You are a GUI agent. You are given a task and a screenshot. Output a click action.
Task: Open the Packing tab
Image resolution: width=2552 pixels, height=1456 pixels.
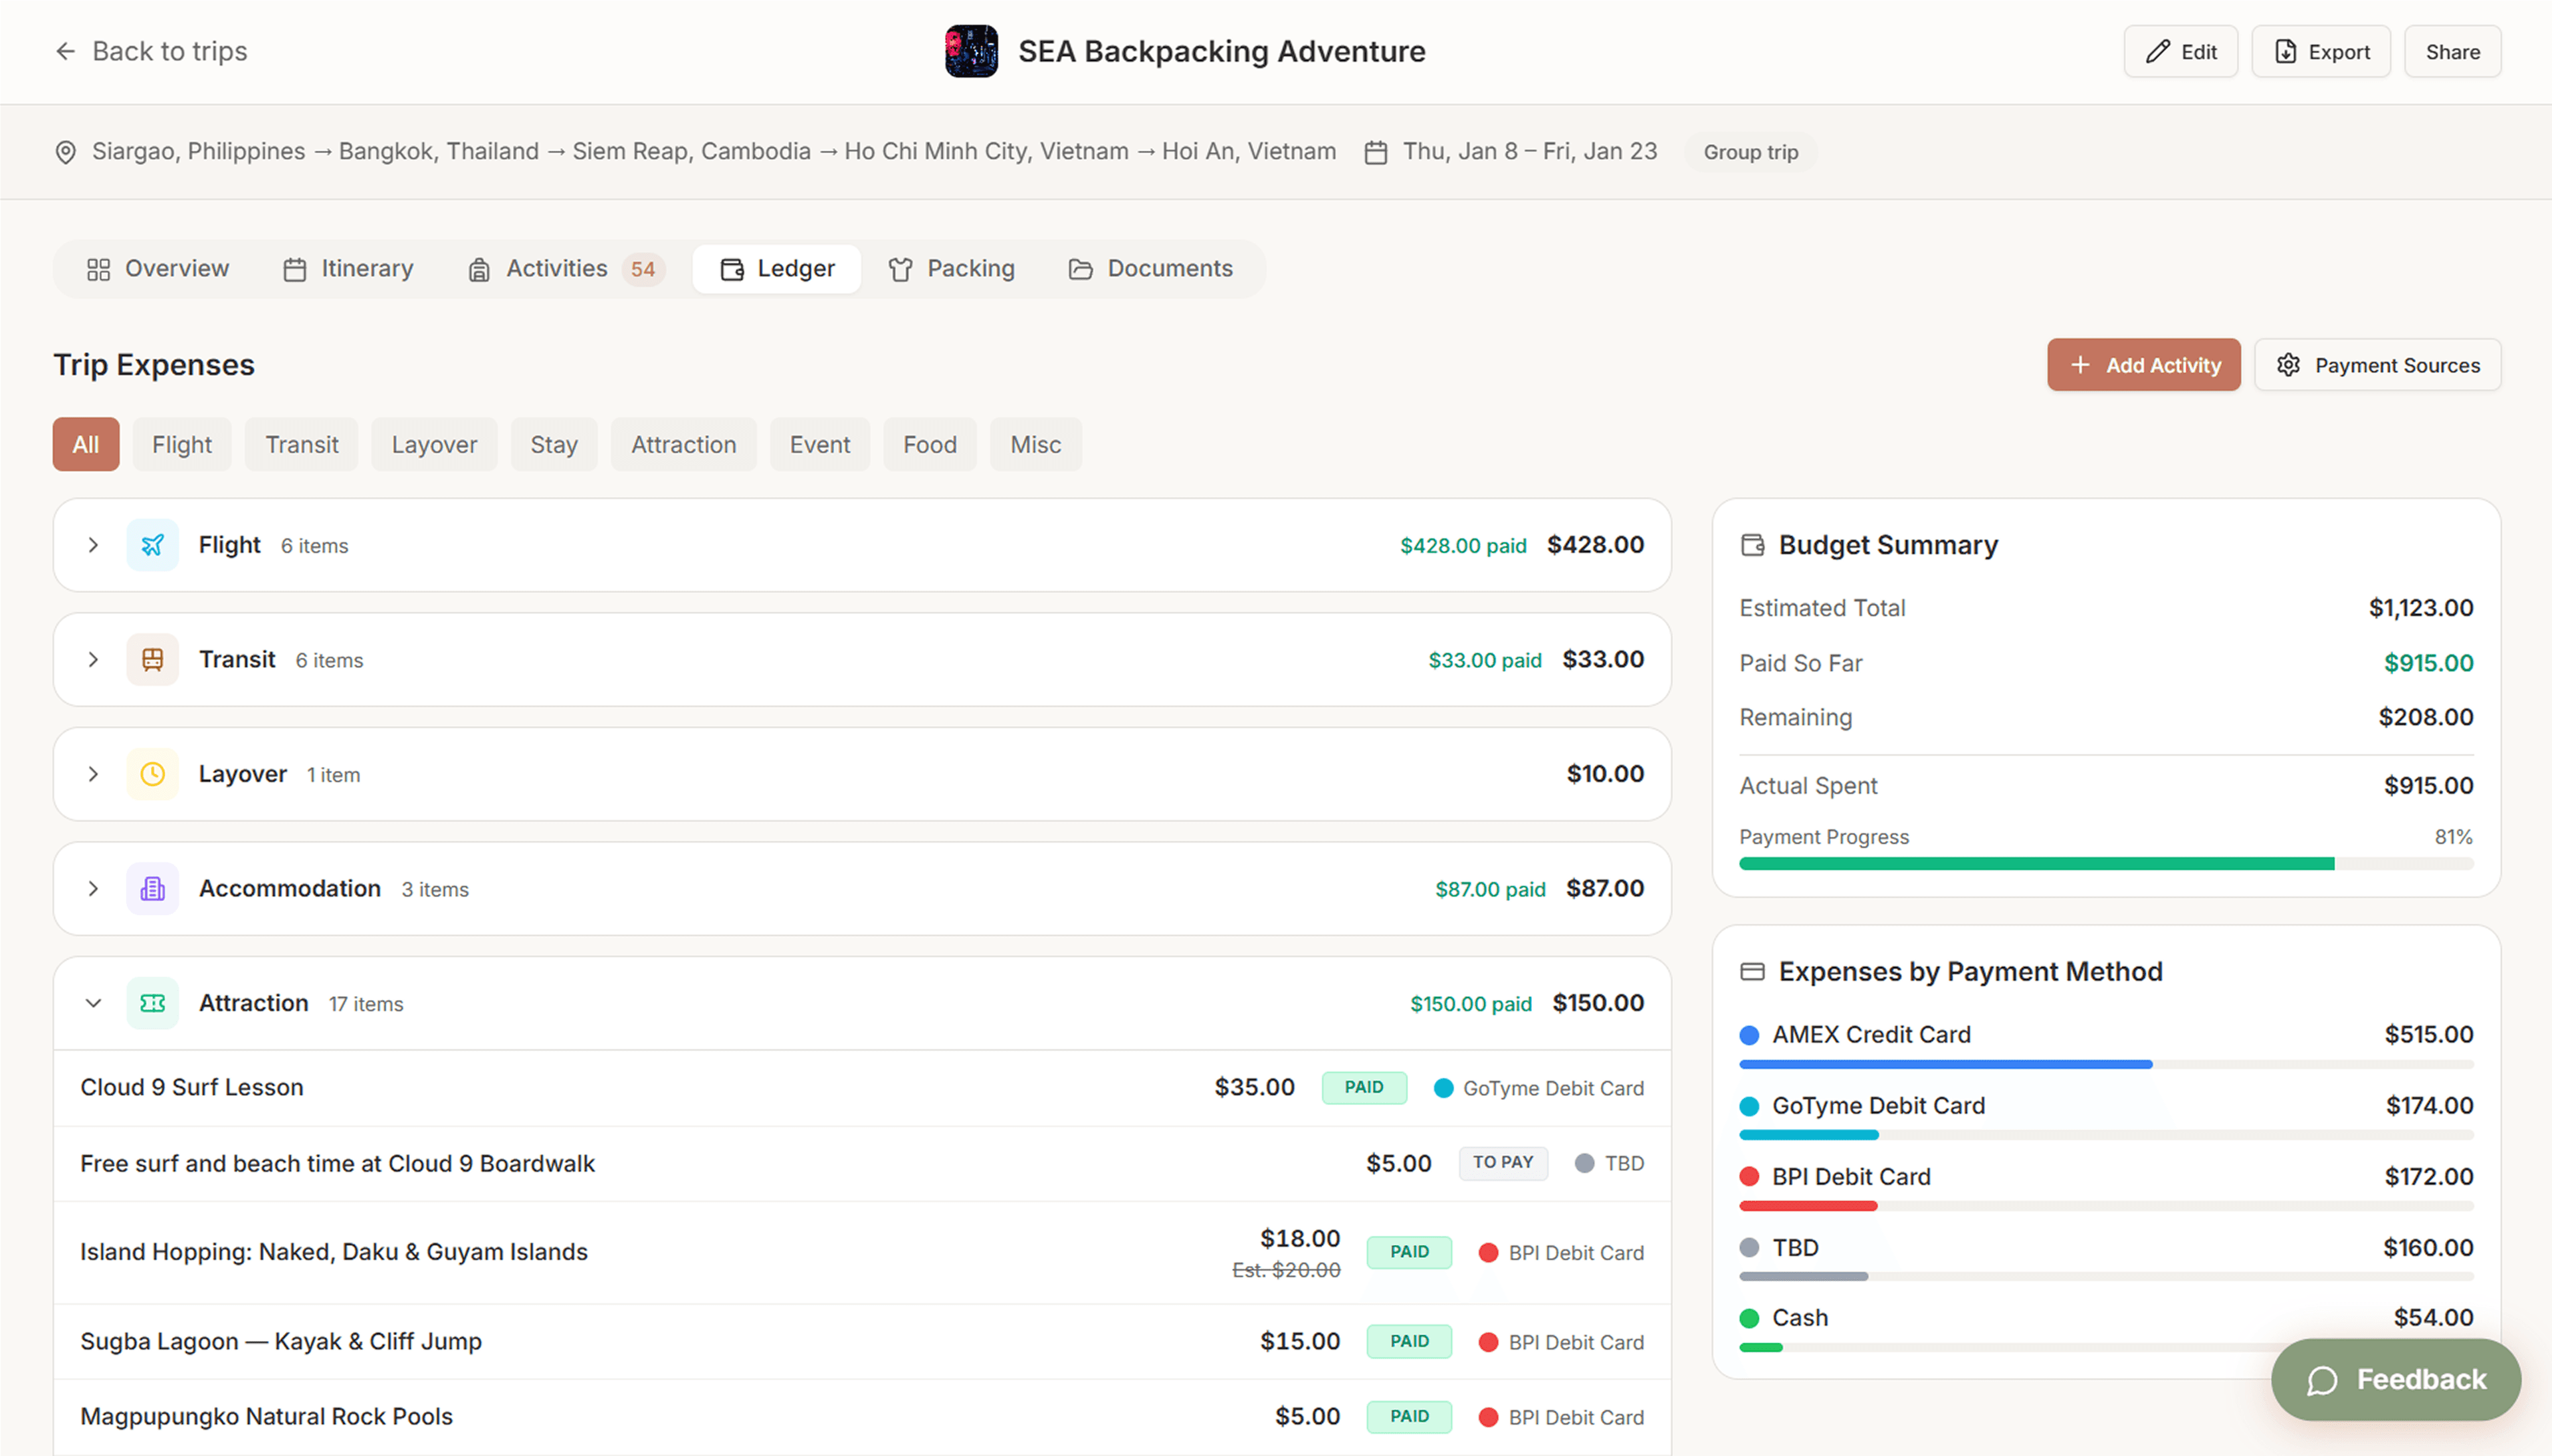pyautogui.click(x=951, y=269)
